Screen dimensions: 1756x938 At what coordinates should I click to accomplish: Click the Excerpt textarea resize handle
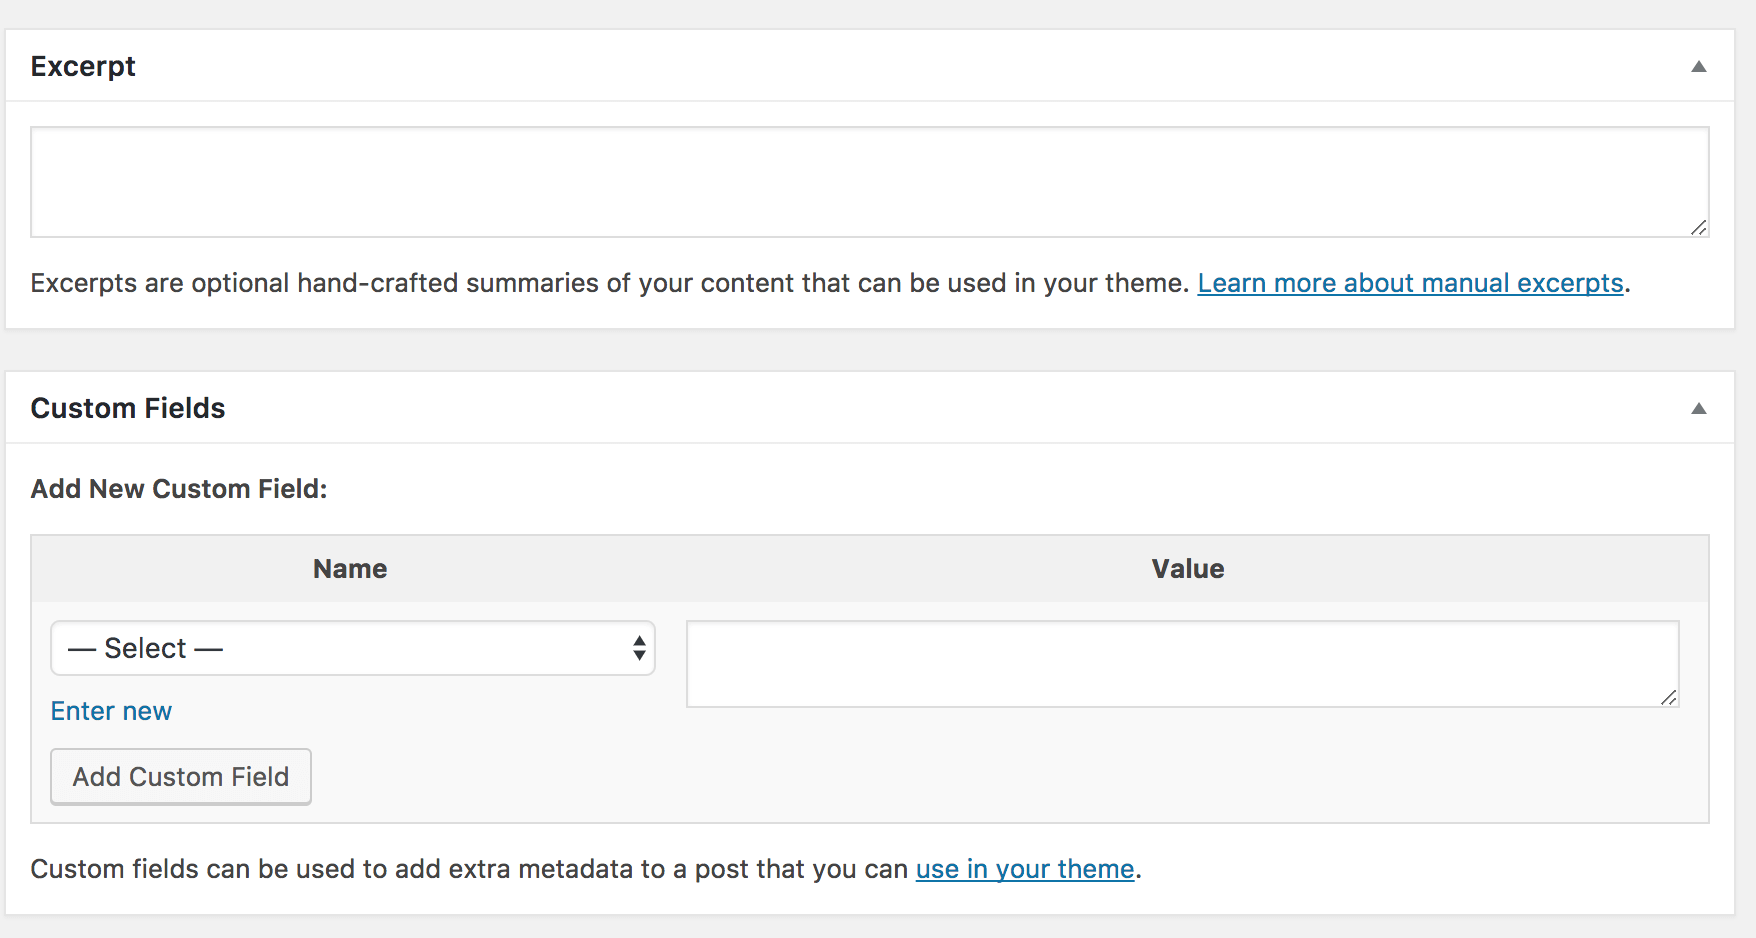(1698, 228)
